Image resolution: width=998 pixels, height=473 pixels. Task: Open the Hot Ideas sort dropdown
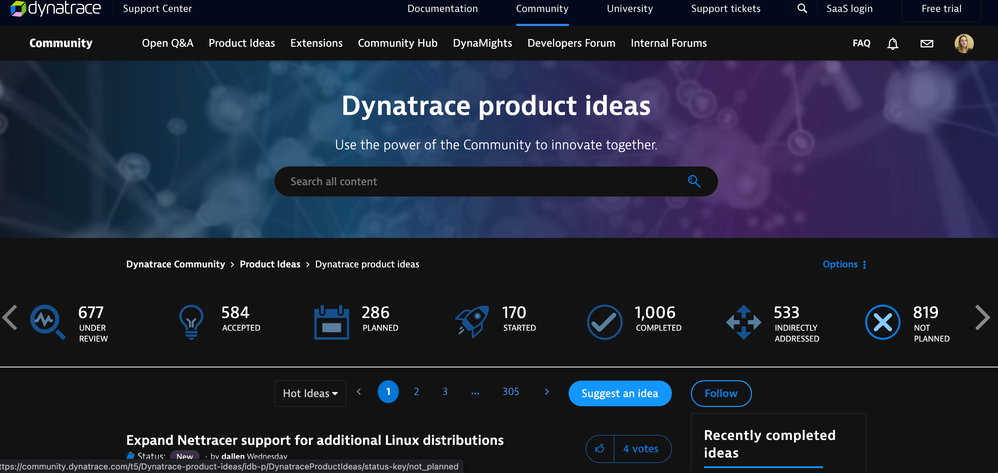point(310,393)
